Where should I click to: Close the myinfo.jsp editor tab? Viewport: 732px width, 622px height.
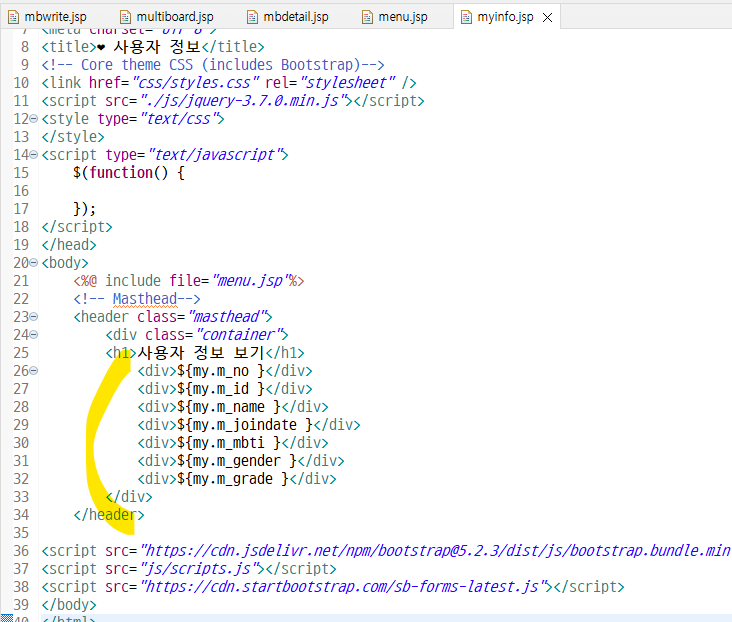point(548,18)
